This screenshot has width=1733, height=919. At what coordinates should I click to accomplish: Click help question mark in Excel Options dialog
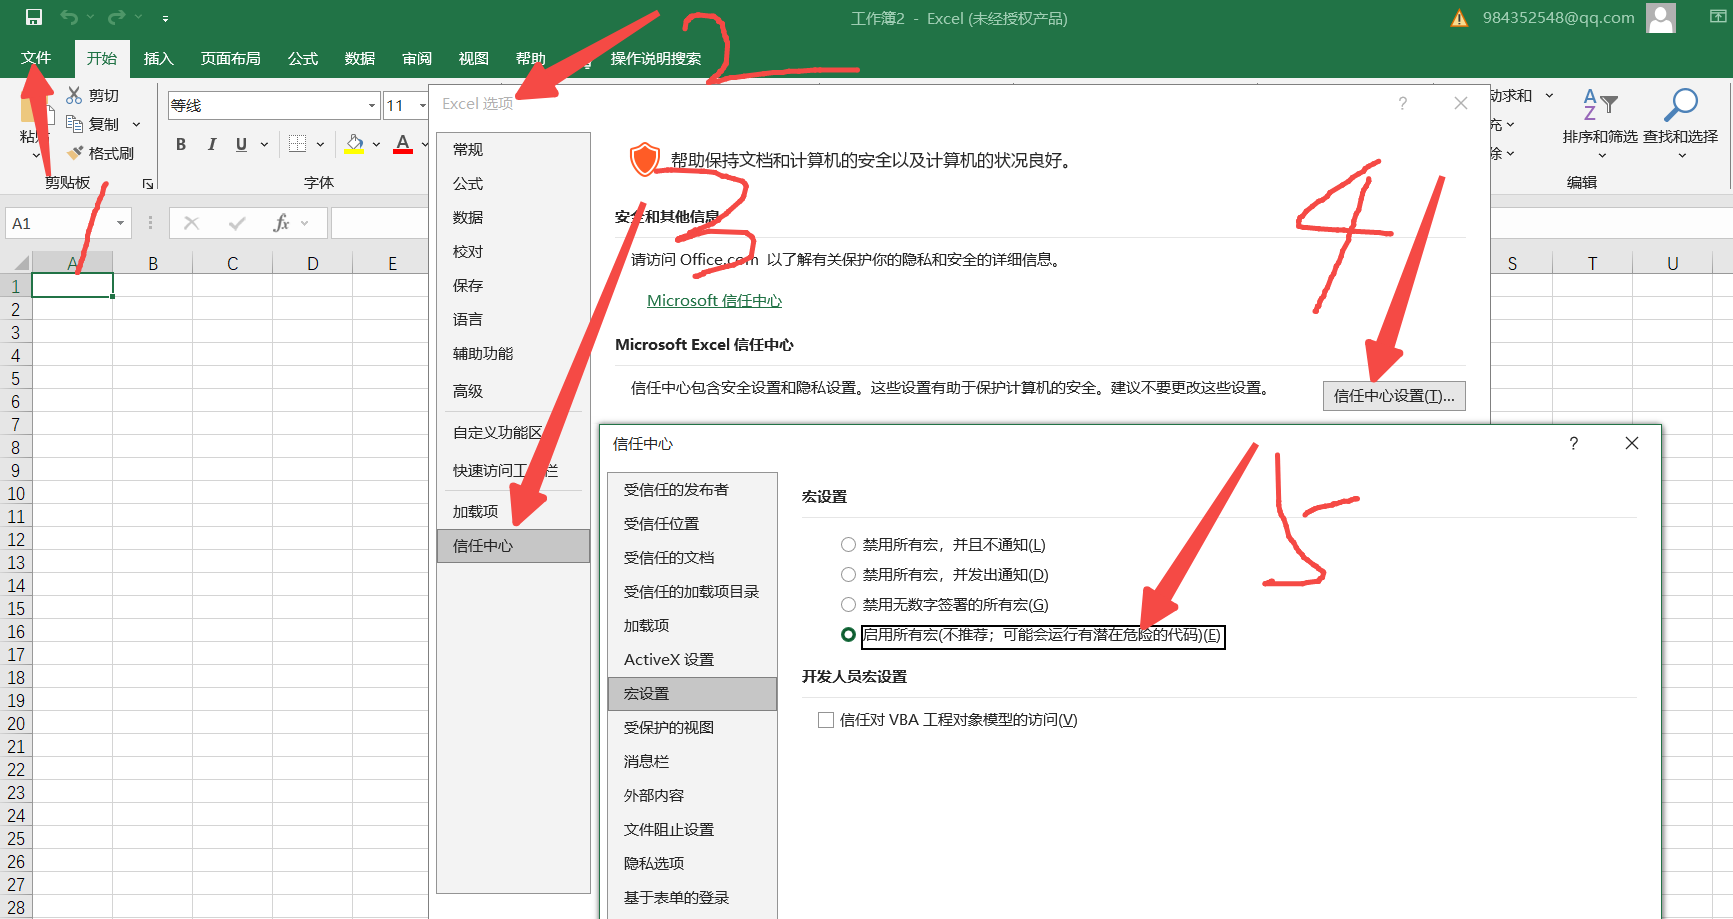point(1402,103)
